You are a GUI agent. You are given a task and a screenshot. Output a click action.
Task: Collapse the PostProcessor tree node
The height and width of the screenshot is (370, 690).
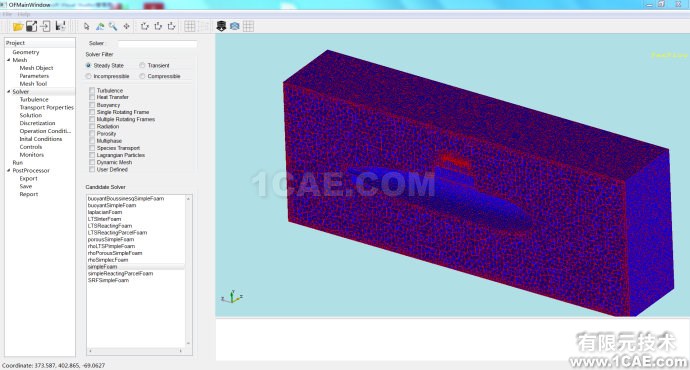point(8,170)
